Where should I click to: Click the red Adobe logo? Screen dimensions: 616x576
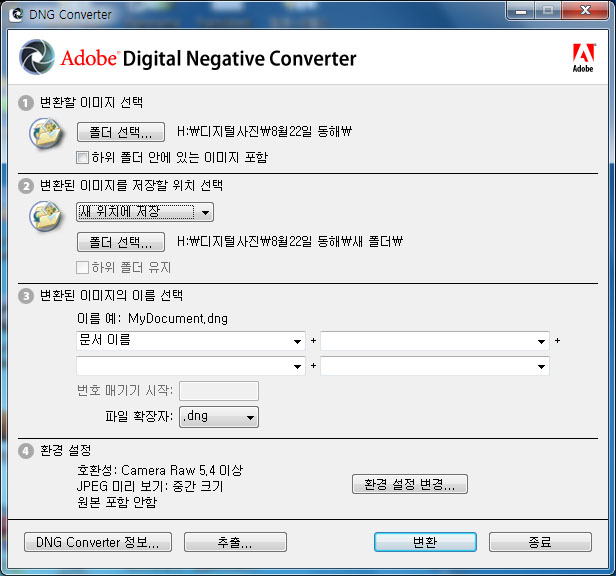pos(582,57)
